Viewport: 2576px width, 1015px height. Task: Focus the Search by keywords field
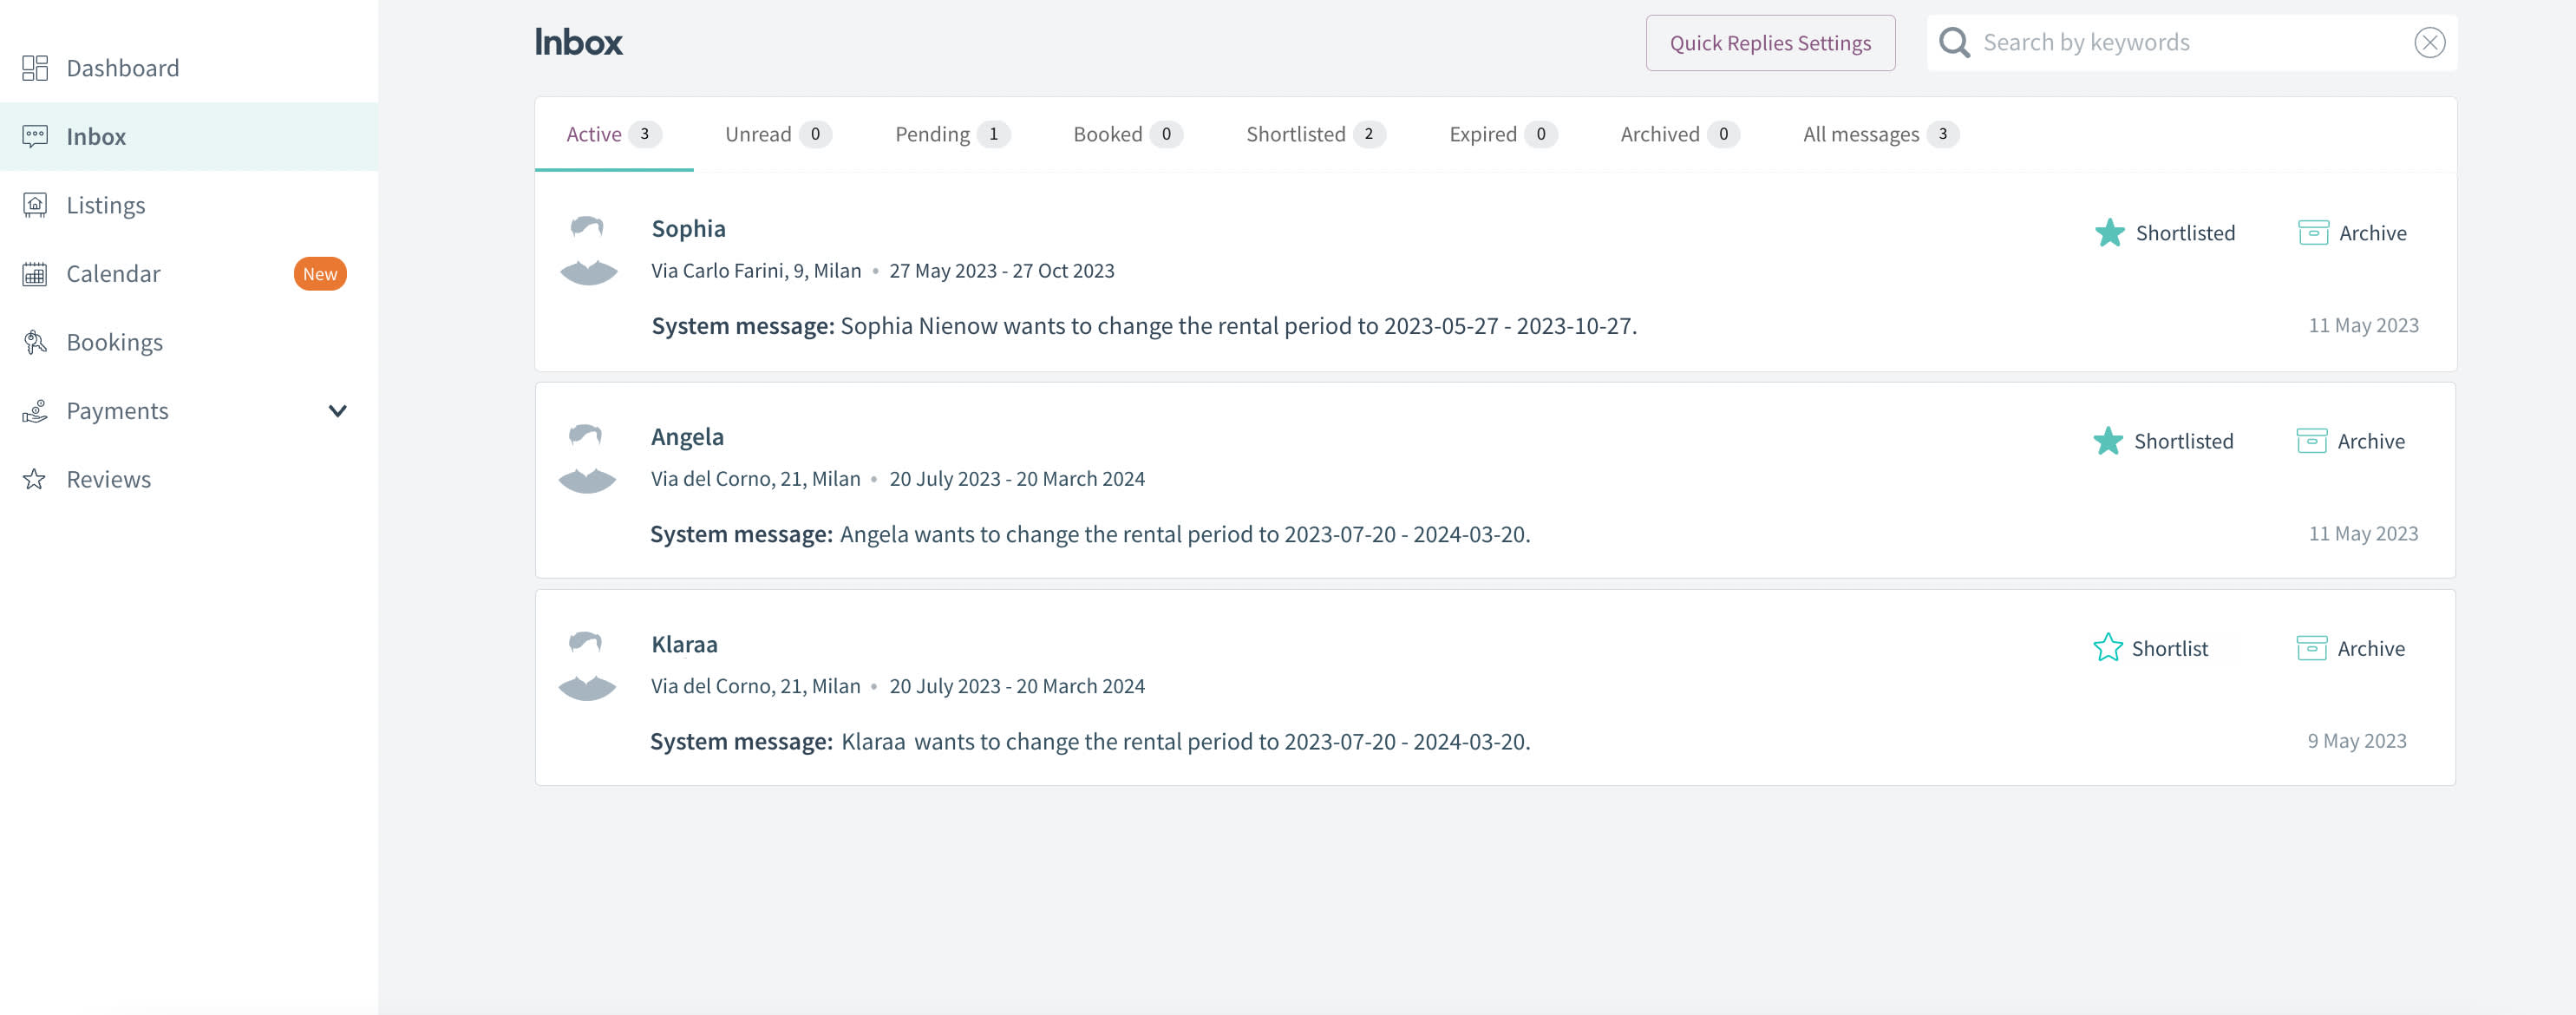[2190, 43]
